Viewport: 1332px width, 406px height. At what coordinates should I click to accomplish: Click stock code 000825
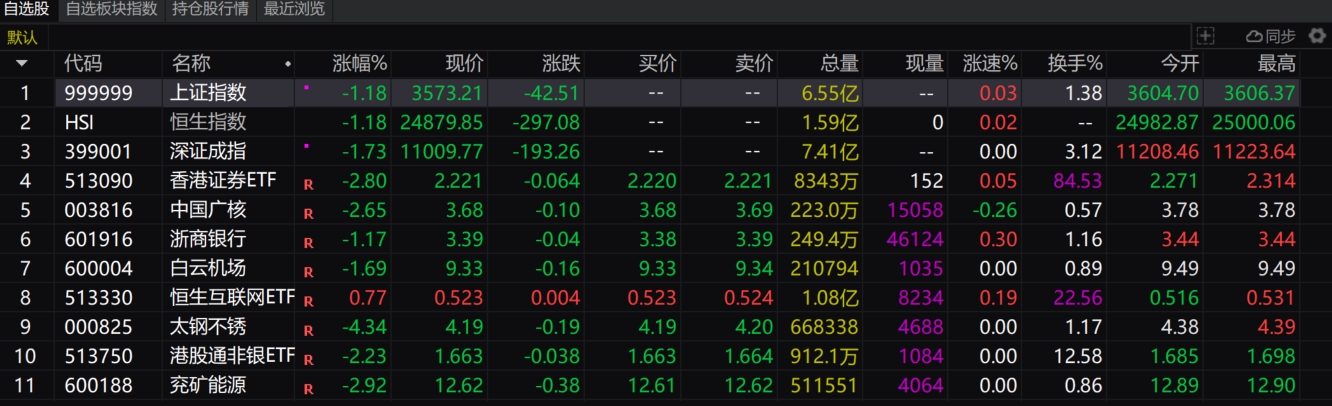click(98, 326)
